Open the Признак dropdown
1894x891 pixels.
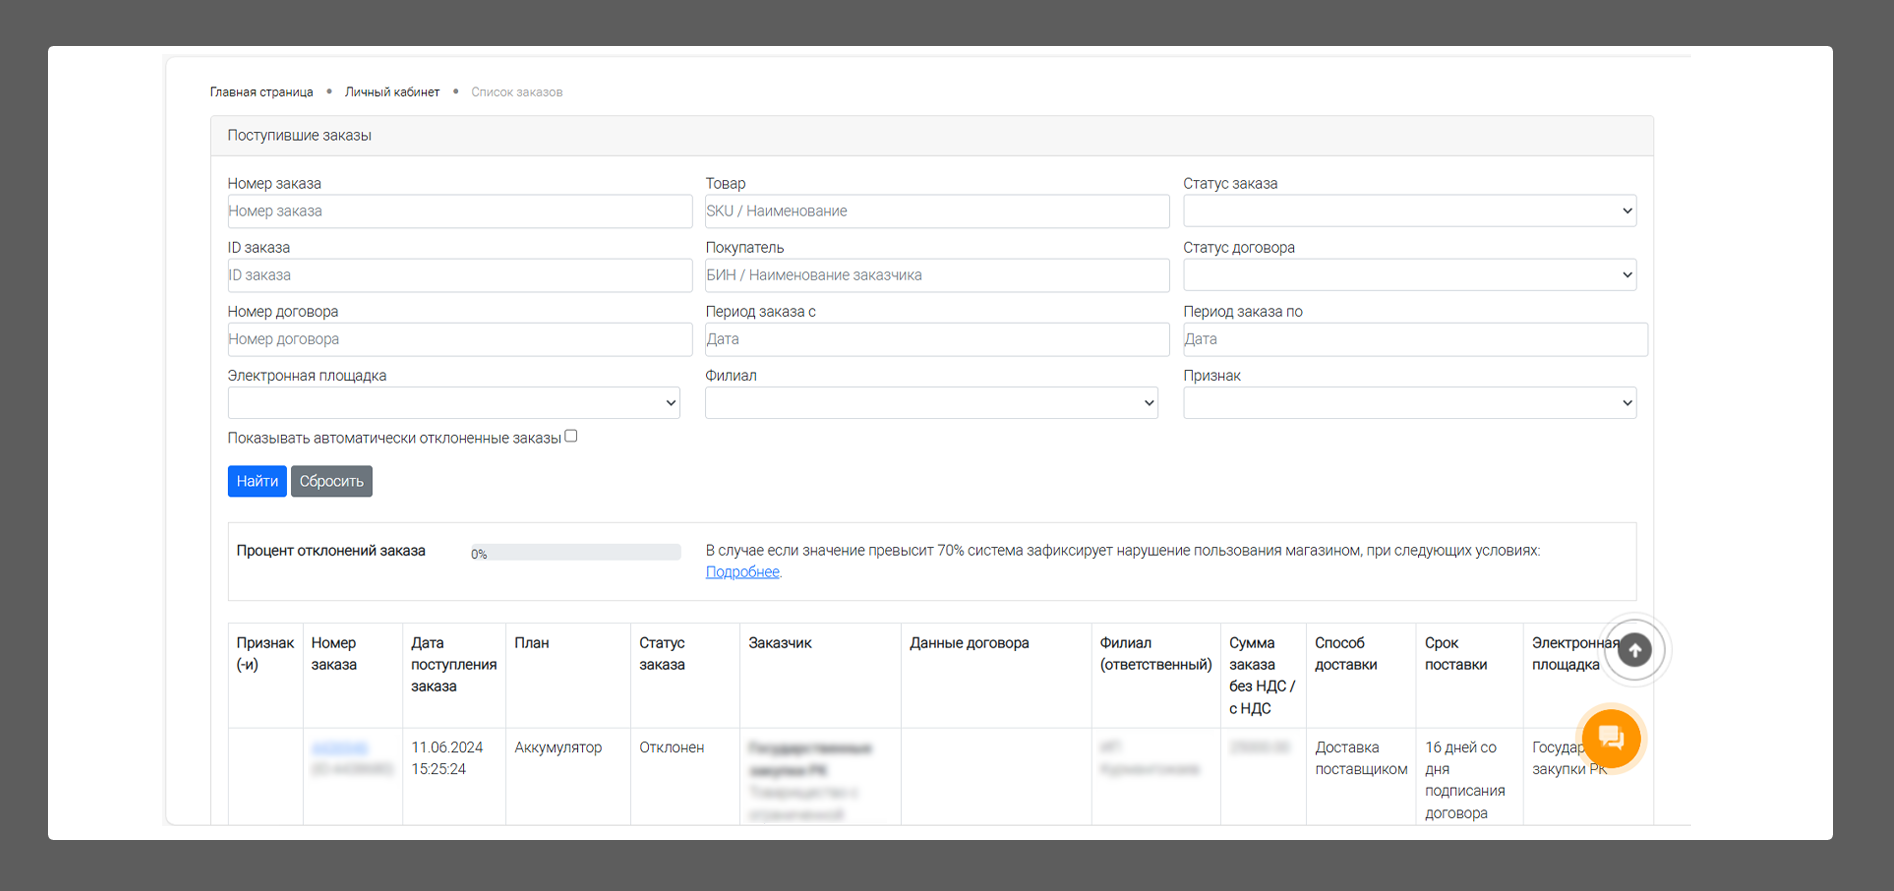(1409, 403)
